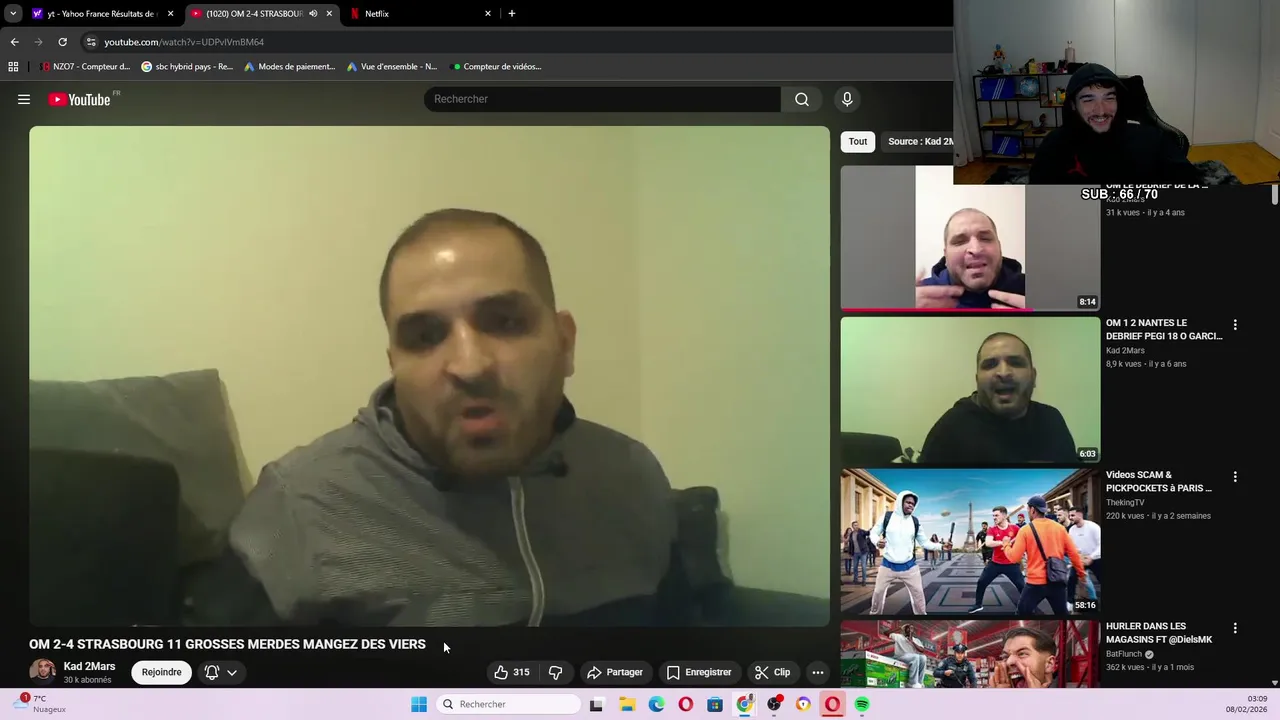The width and height of the screenshot is (1280, 720).
Task: Open the 'sbc hybrid pays' bookmark
Action: 187,67
